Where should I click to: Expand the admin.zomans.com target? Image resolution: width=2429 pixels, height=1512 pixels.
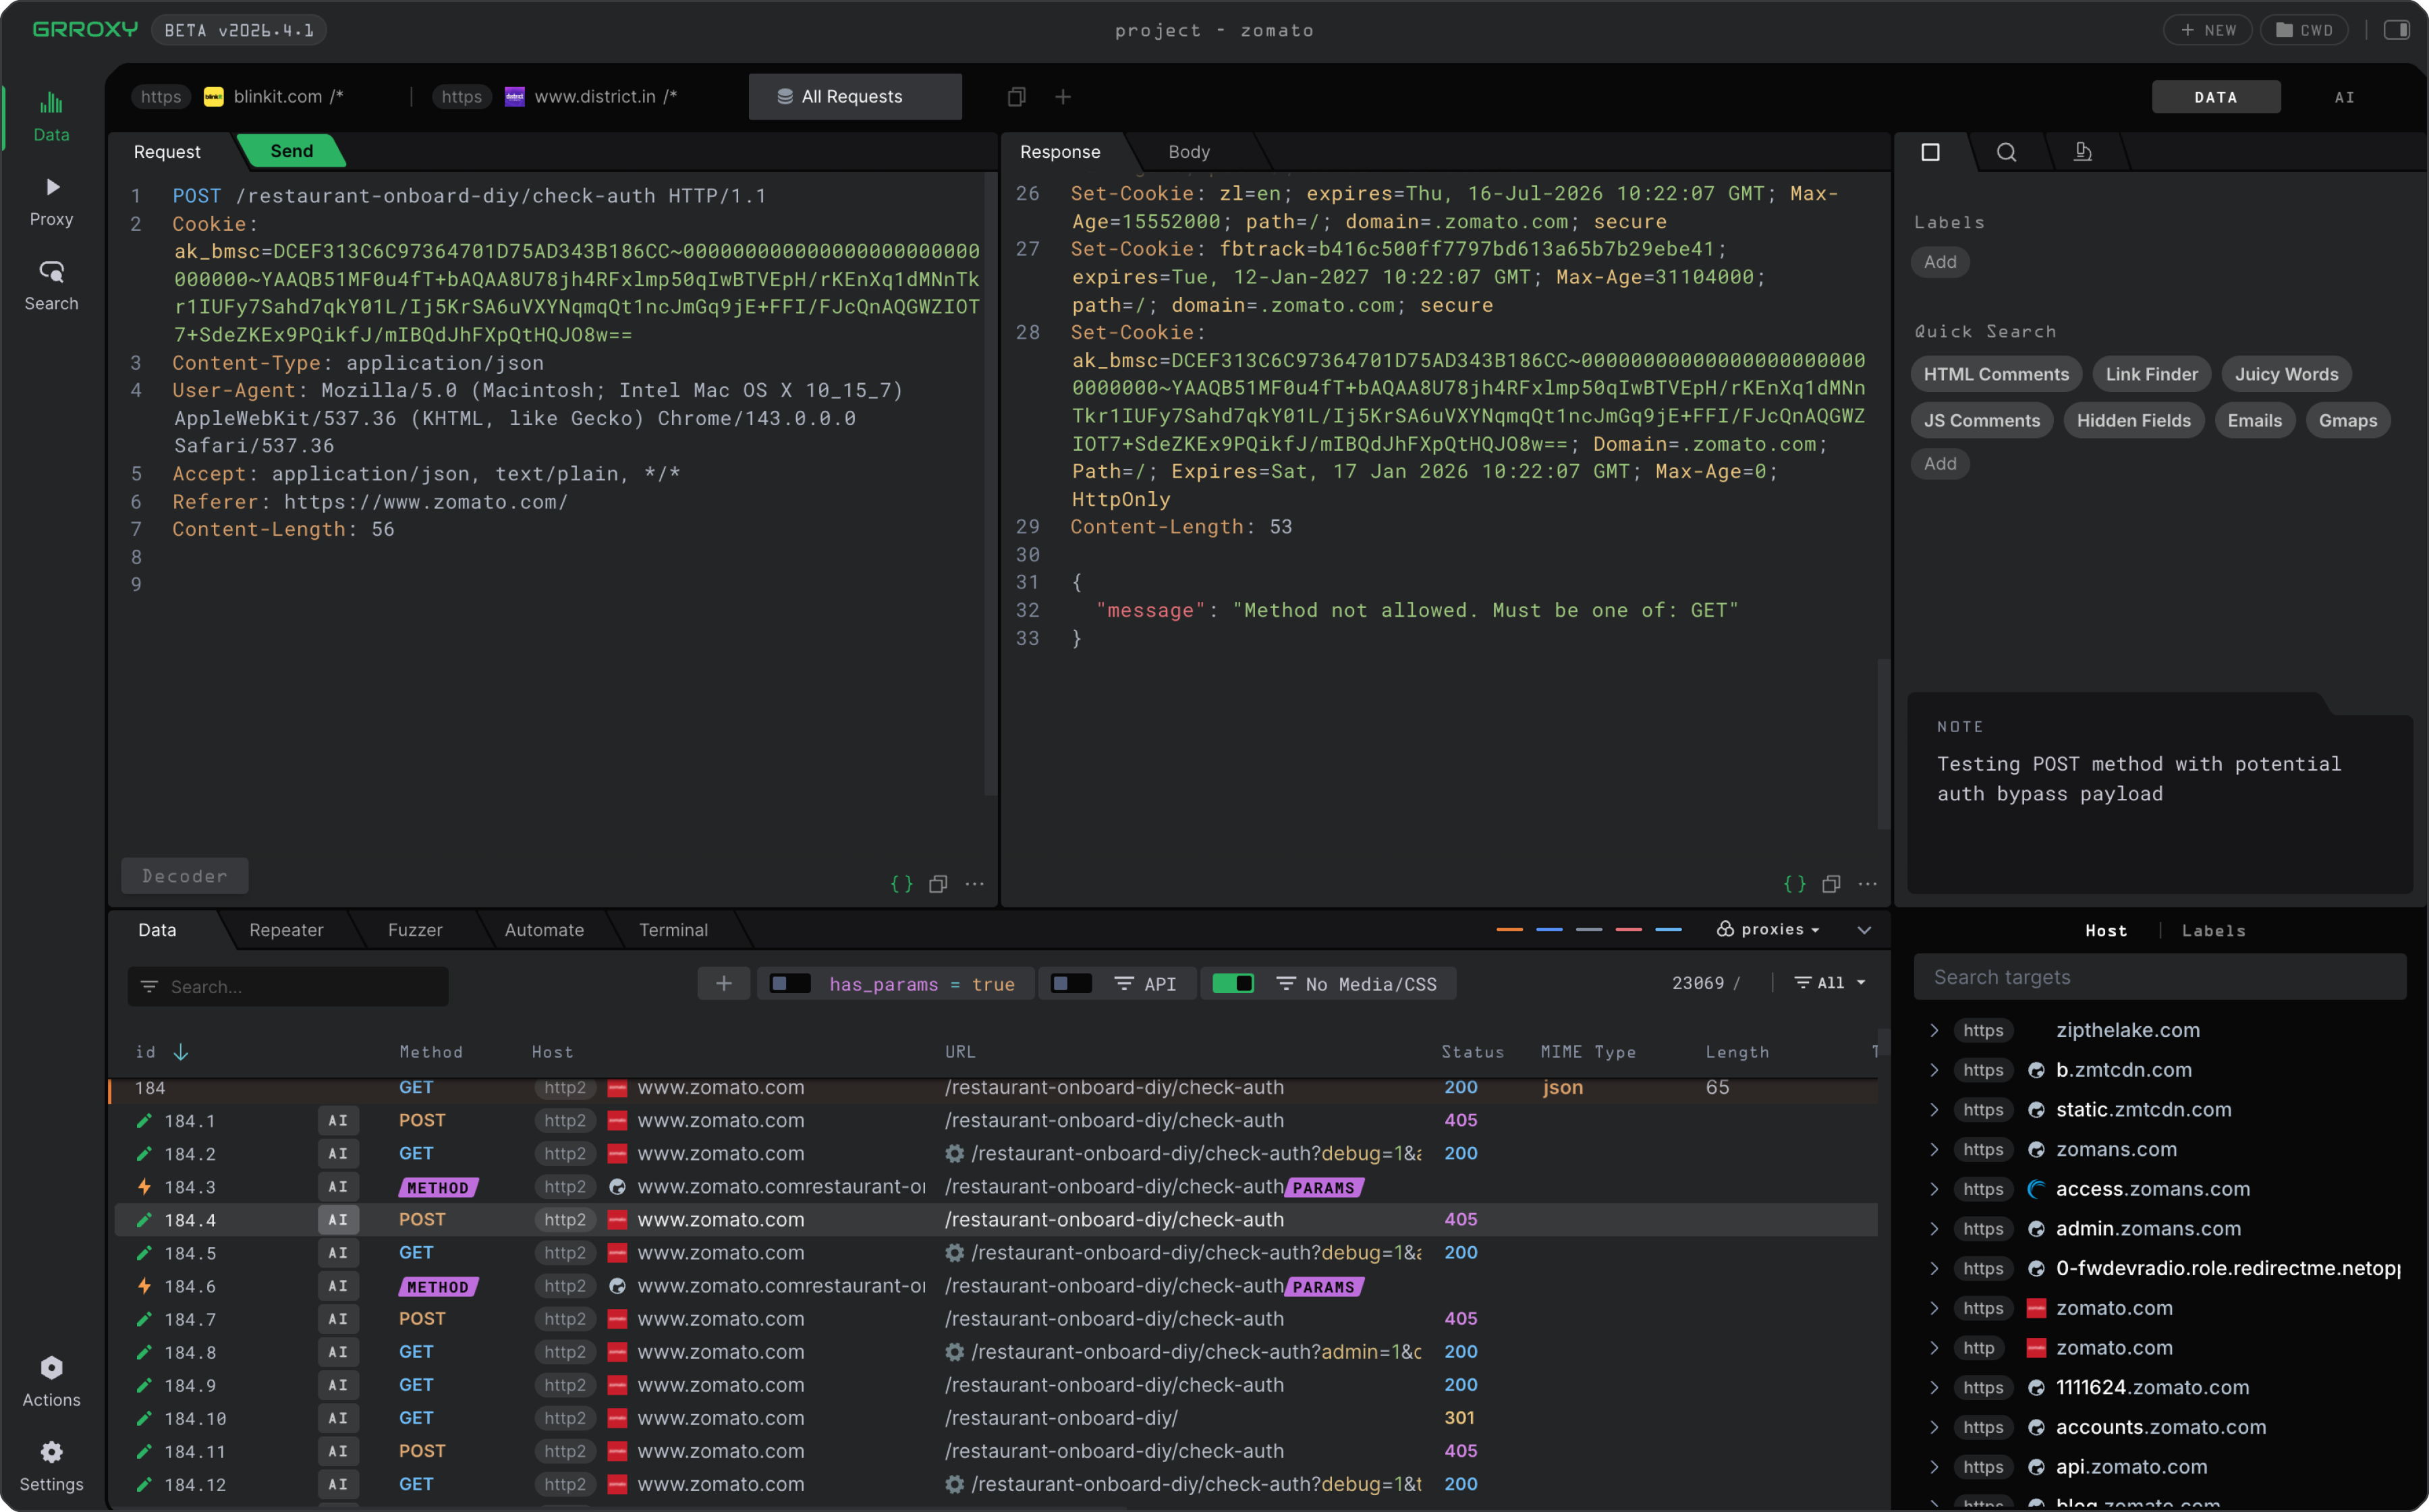(1934, 1229)
